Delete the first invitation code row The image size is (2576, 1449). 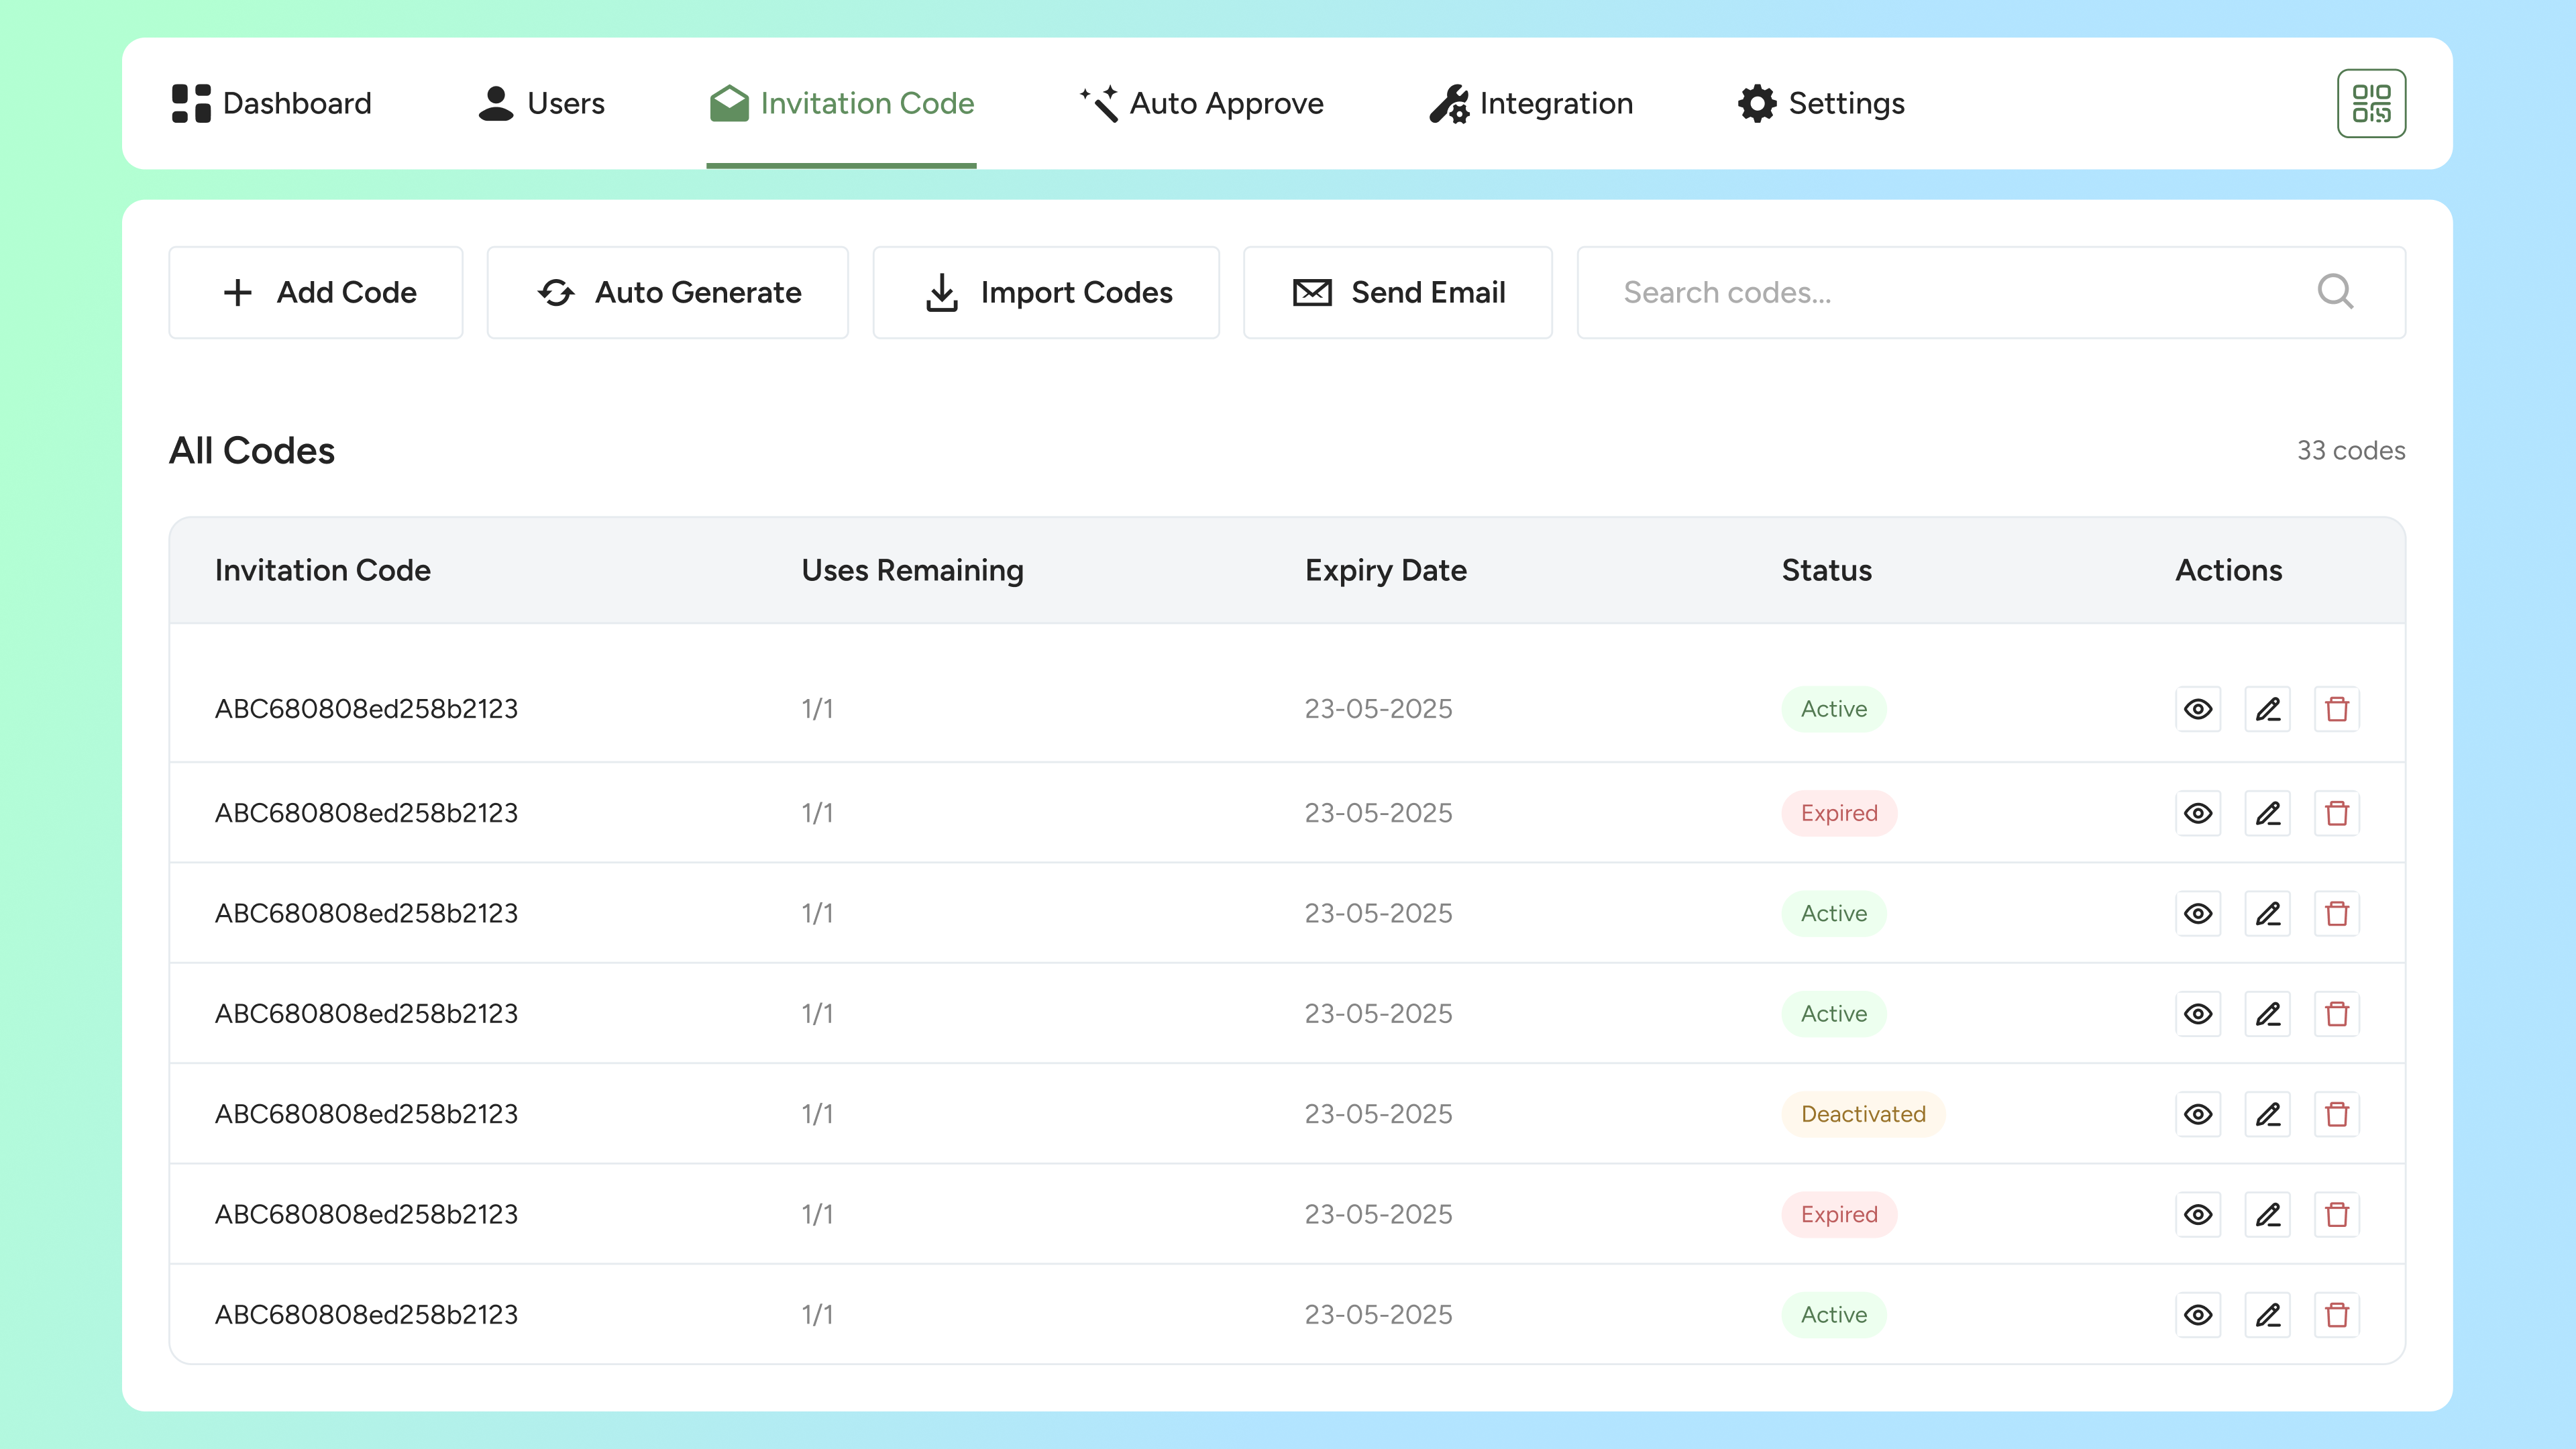pyautogui.click(x=2337, y=709)
